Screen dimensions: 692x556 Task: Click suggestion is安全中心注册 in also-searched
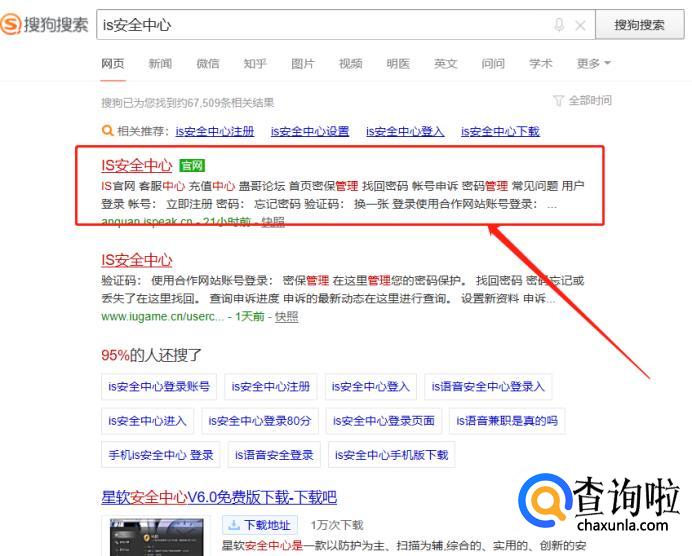tap(271, 387)
